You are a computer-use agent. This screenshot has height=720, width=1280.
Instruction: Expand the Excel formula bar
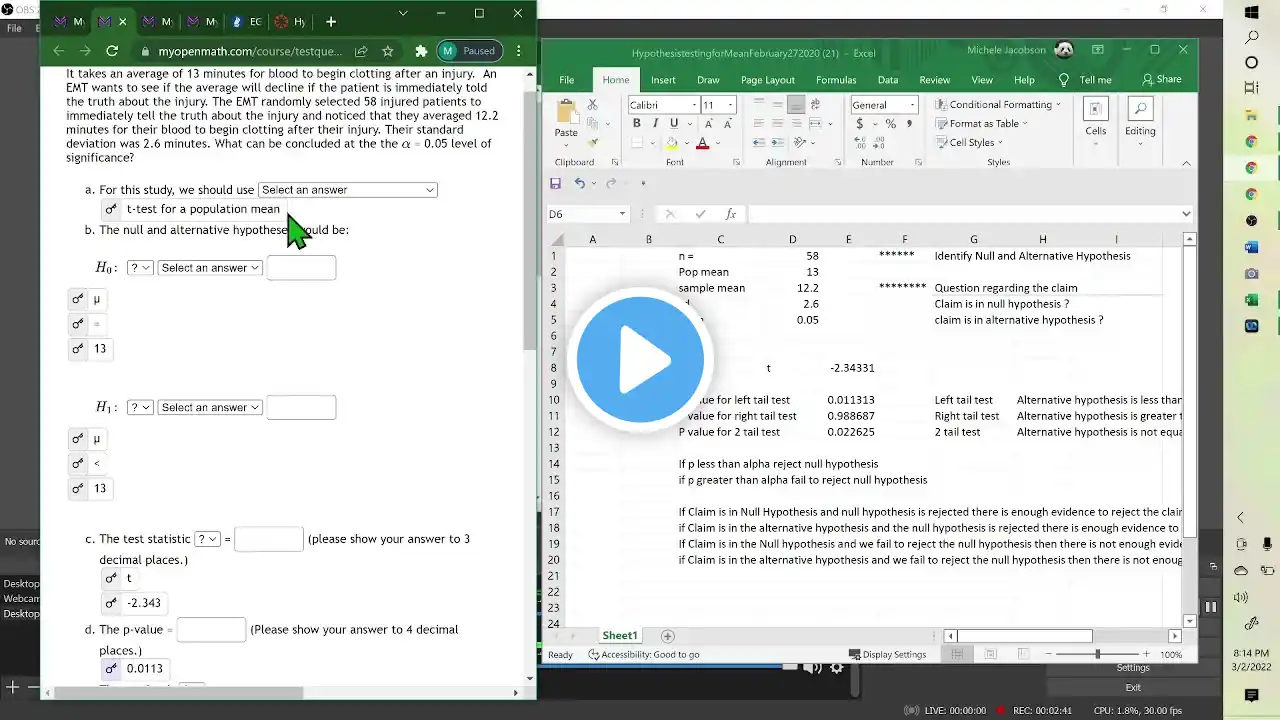coord(1187,214)
